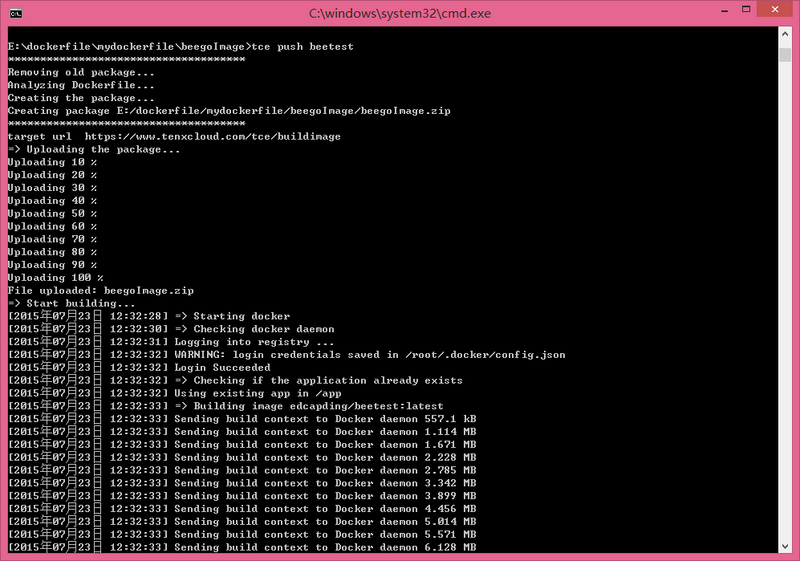Image resolution: width=800 pixels, height=561 pixels.
Task: Click 'Uploading 70 %' line
Action: point(52,239)
